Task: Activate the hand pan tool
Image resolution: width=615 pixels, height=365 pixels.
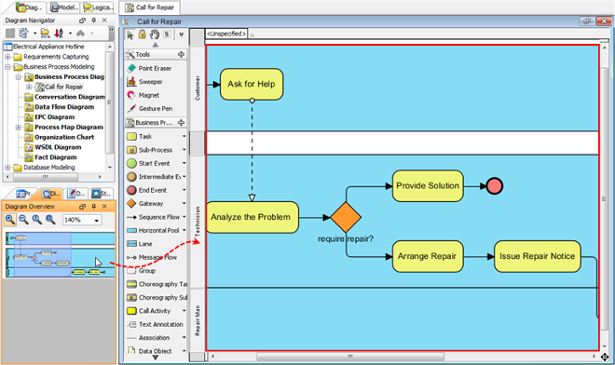Action: point(155,35)
